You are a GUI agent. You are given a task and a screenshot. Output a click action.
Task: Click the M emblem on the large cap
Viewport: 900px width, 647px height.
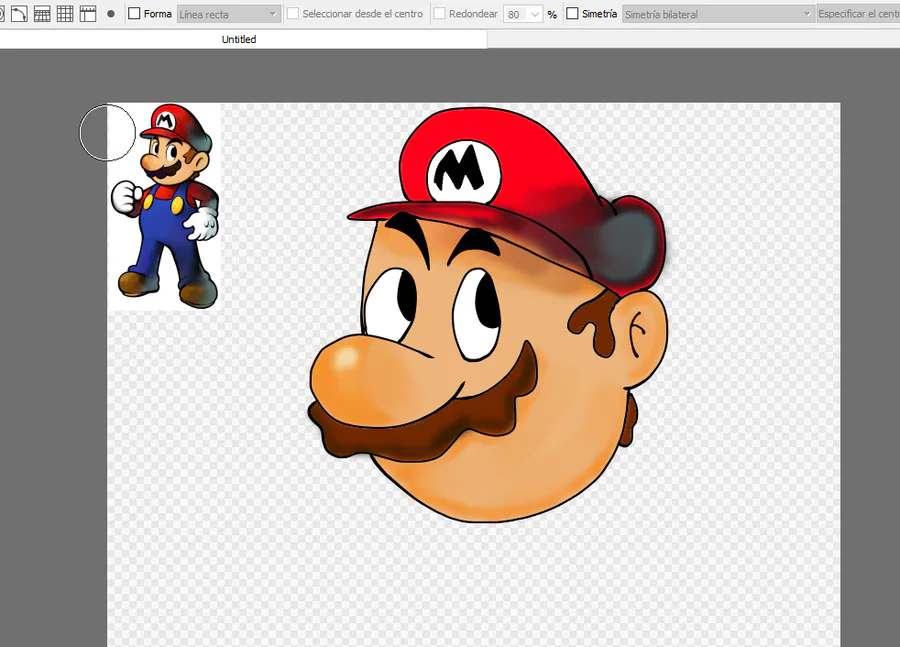click(x=464, y=171)
